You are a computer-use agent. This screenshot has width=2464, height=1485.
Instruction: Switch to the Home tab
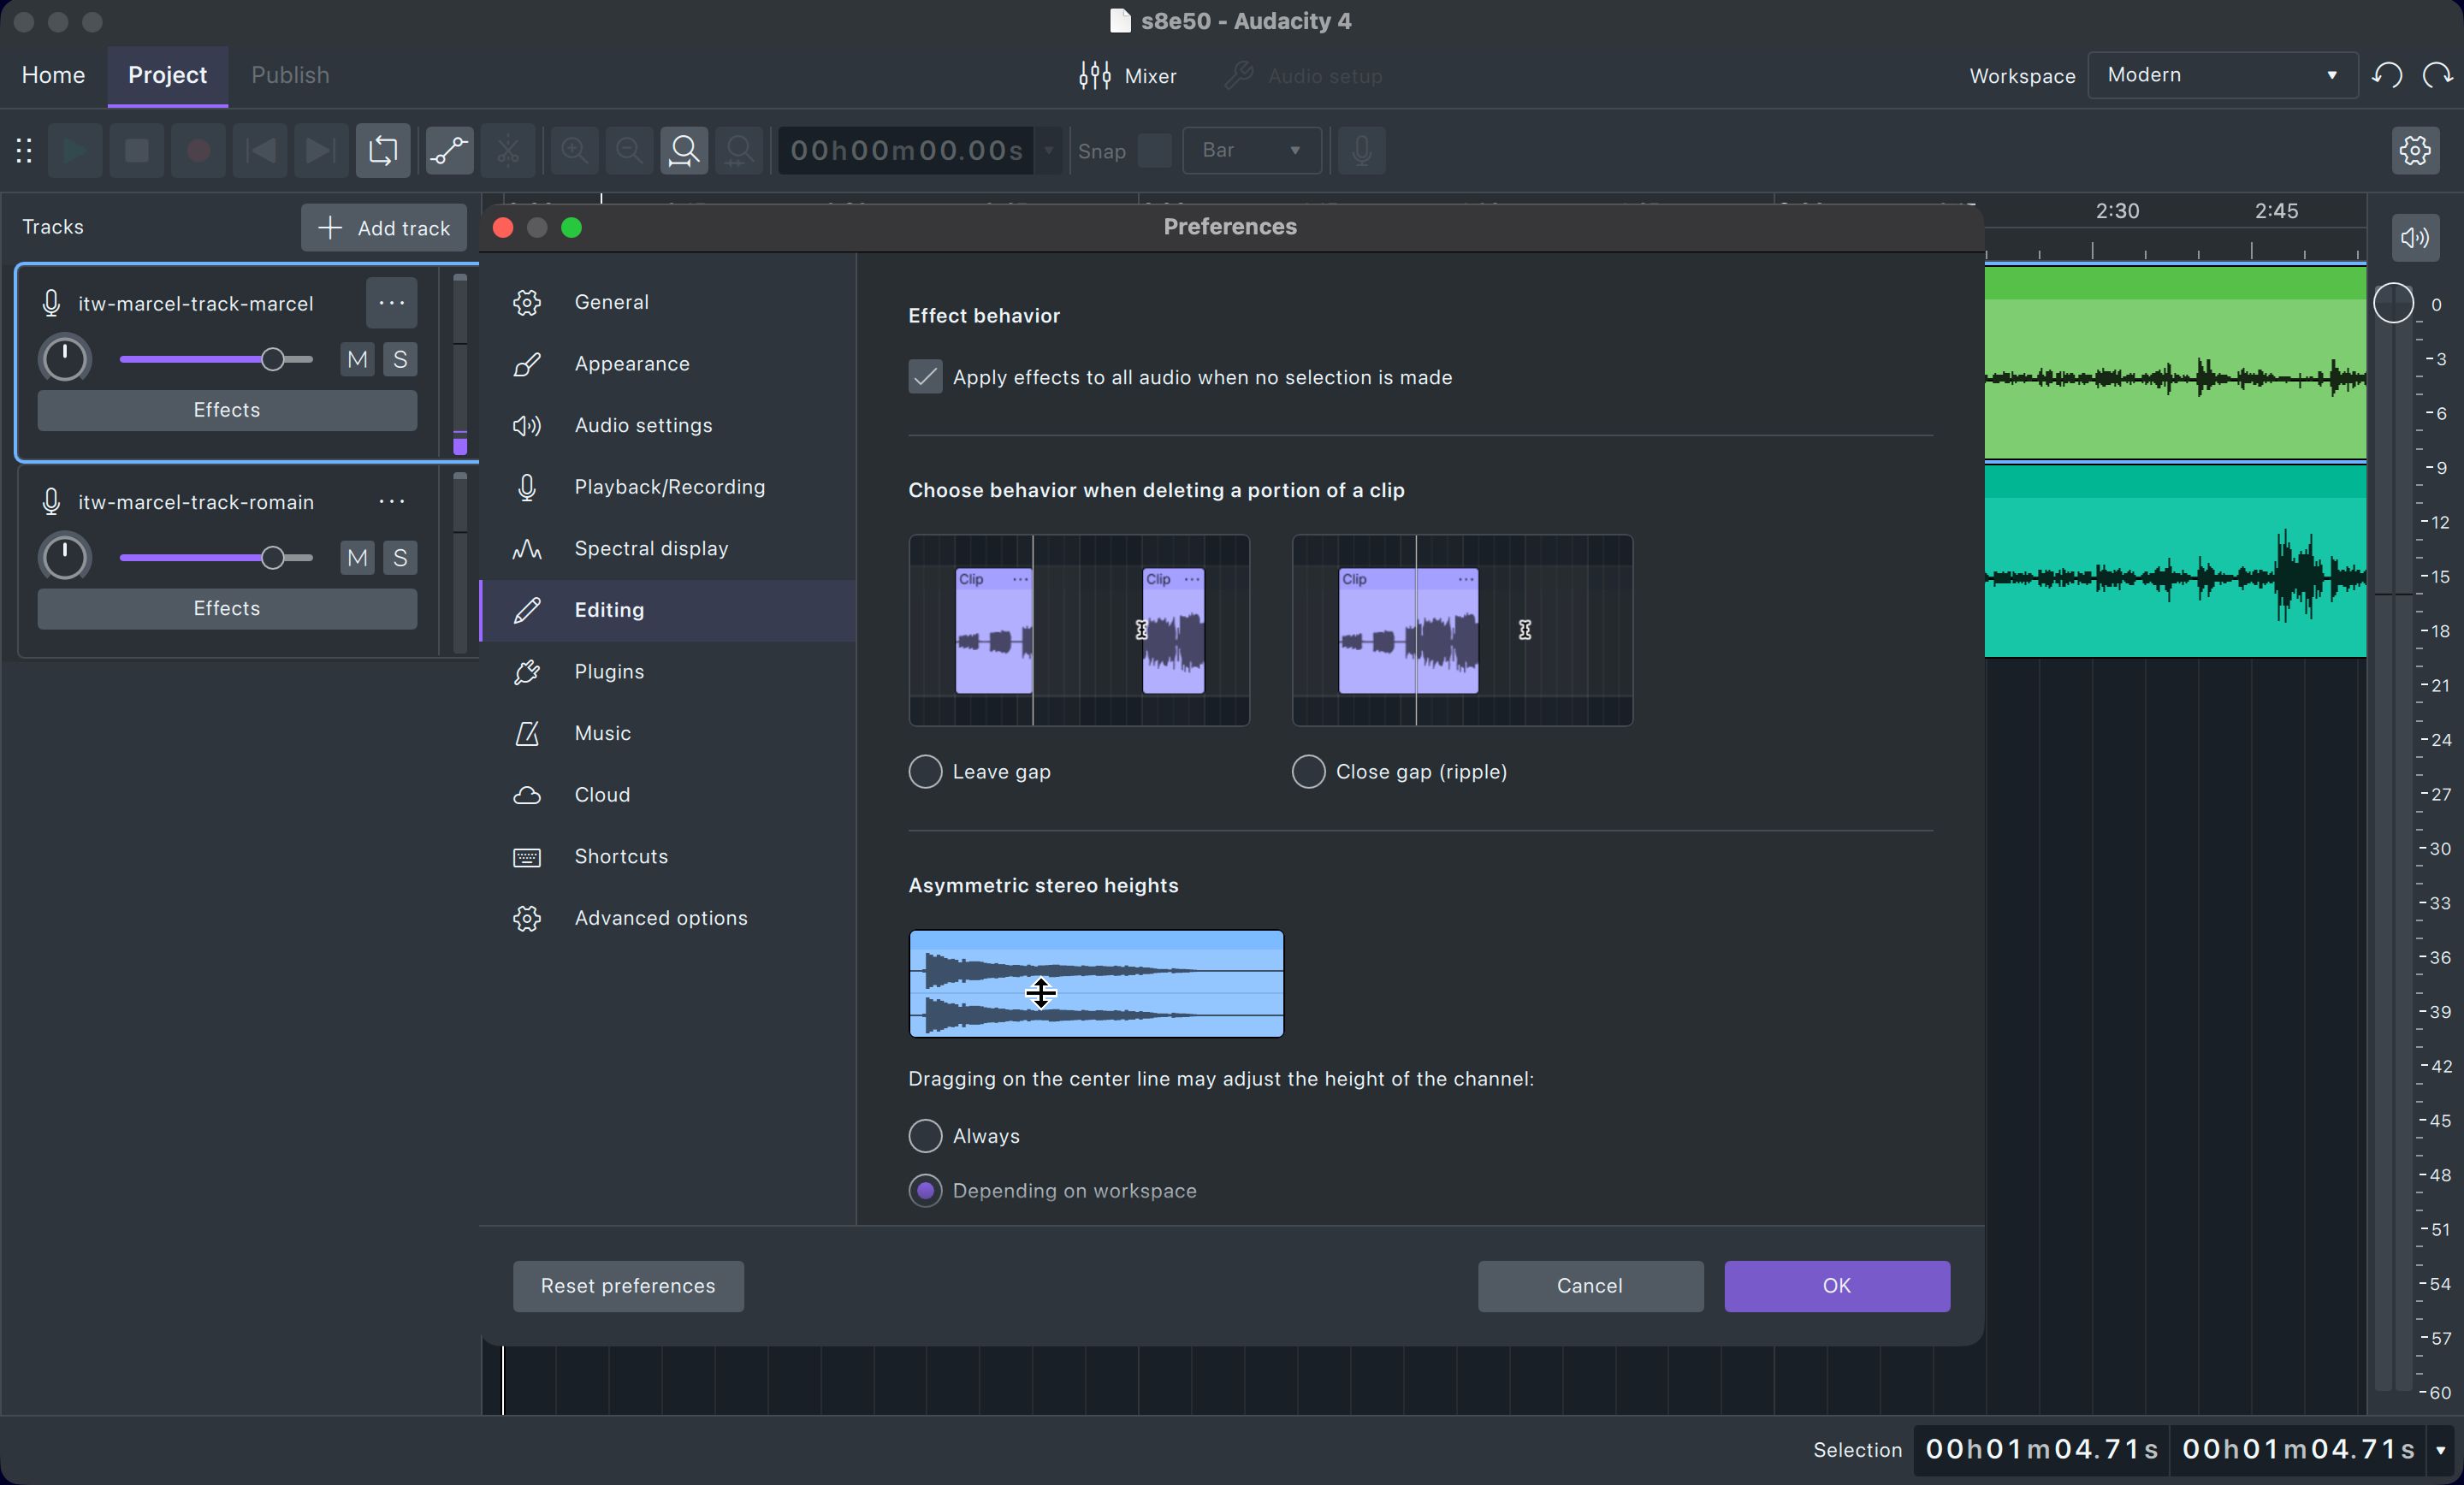(53, 74)
